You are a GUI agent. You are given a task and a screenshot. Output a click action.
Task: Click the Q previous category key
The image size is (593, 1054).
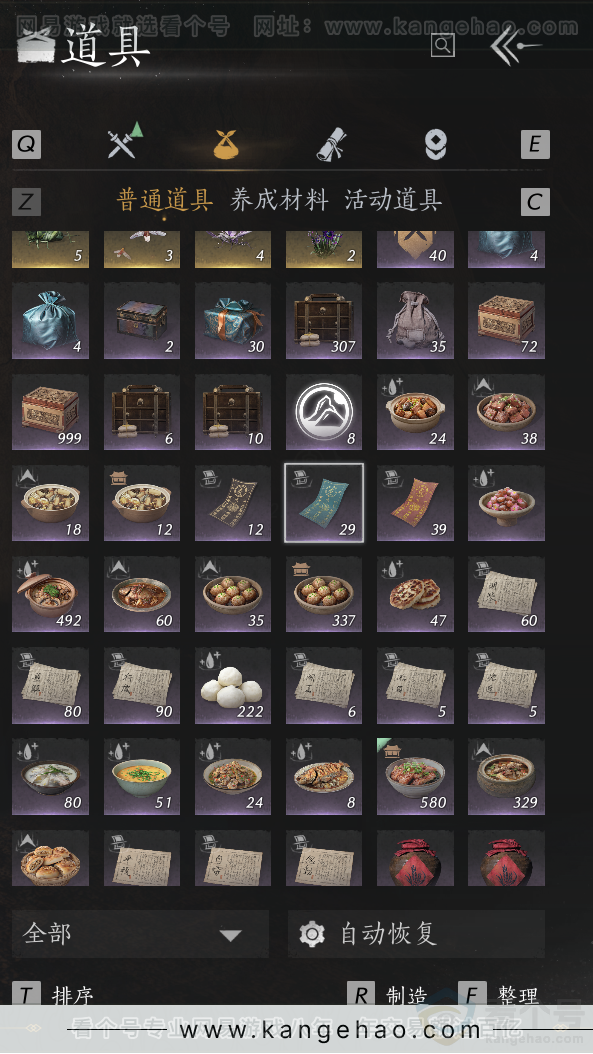pos(26,145)
